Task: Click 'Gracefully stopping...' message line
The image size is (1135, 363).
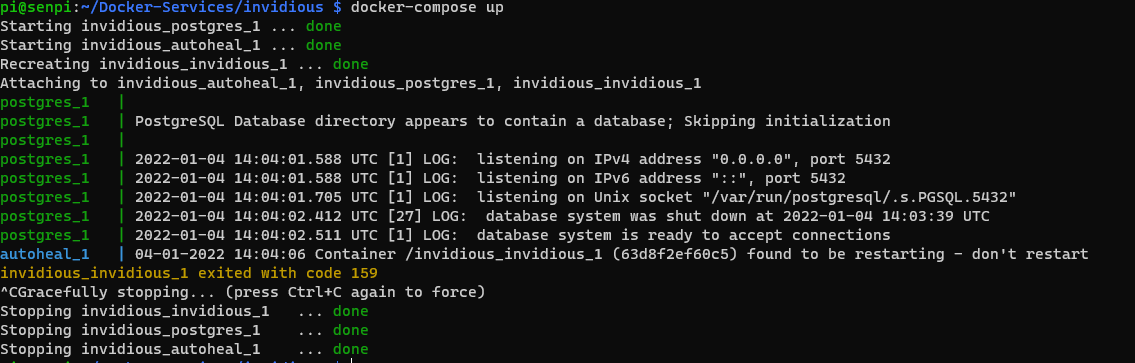Action: (242, 292)
